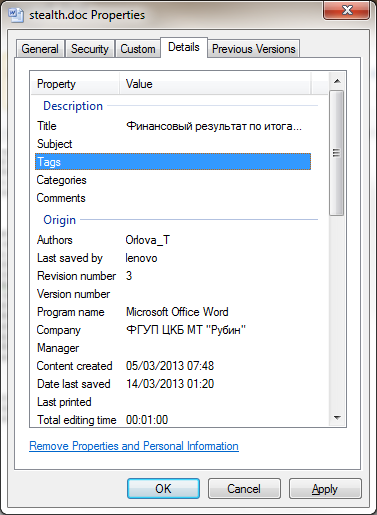Click the lenovo value
377x515 pixels.
click(x=141, y=258)
